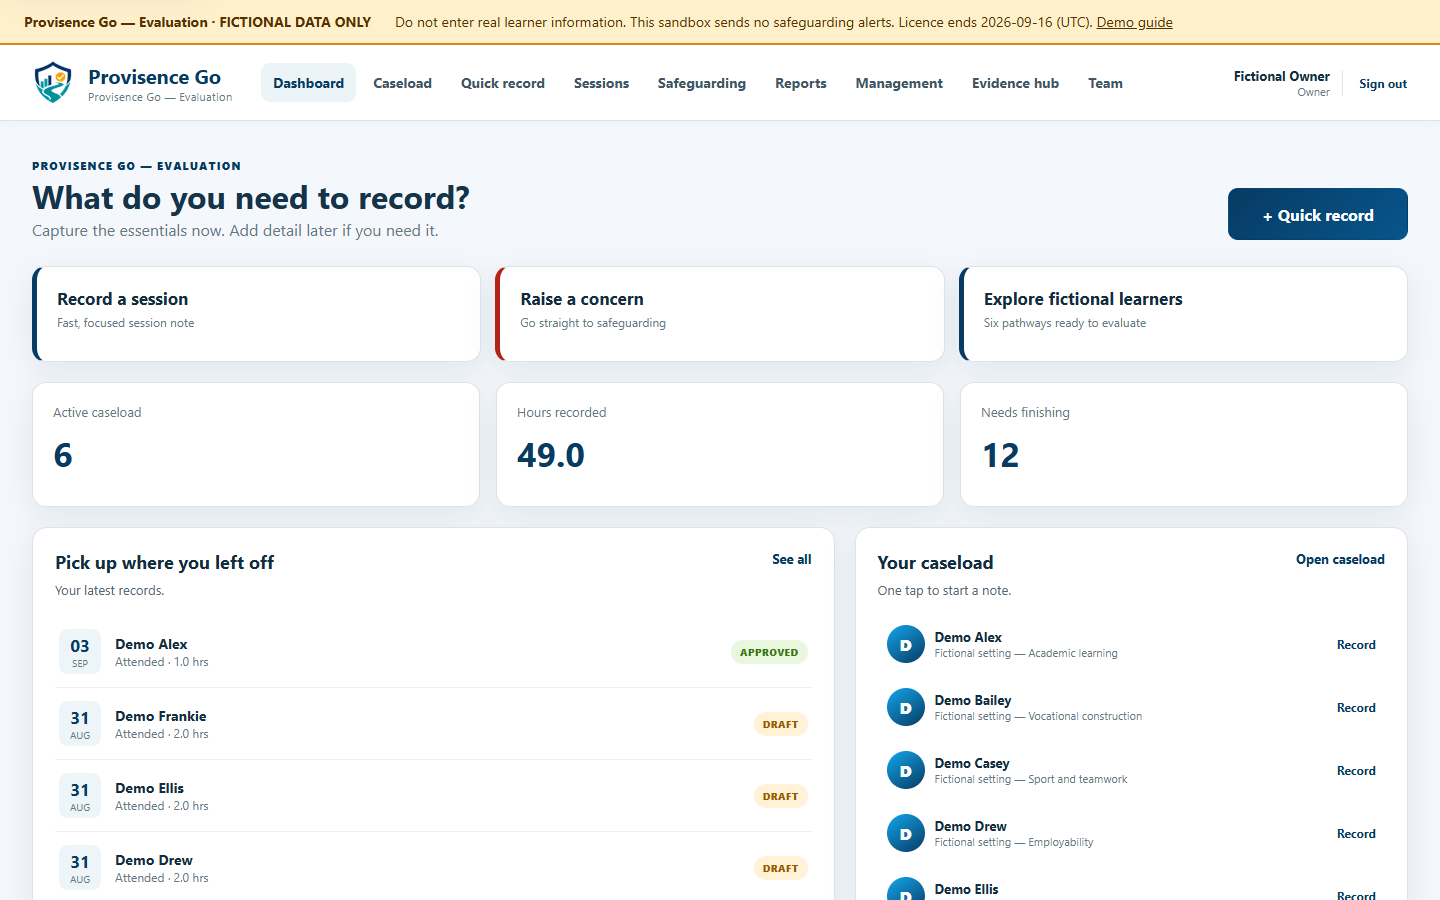
Task: Open the Evidence hub tab
Action: coord(1015,83)
